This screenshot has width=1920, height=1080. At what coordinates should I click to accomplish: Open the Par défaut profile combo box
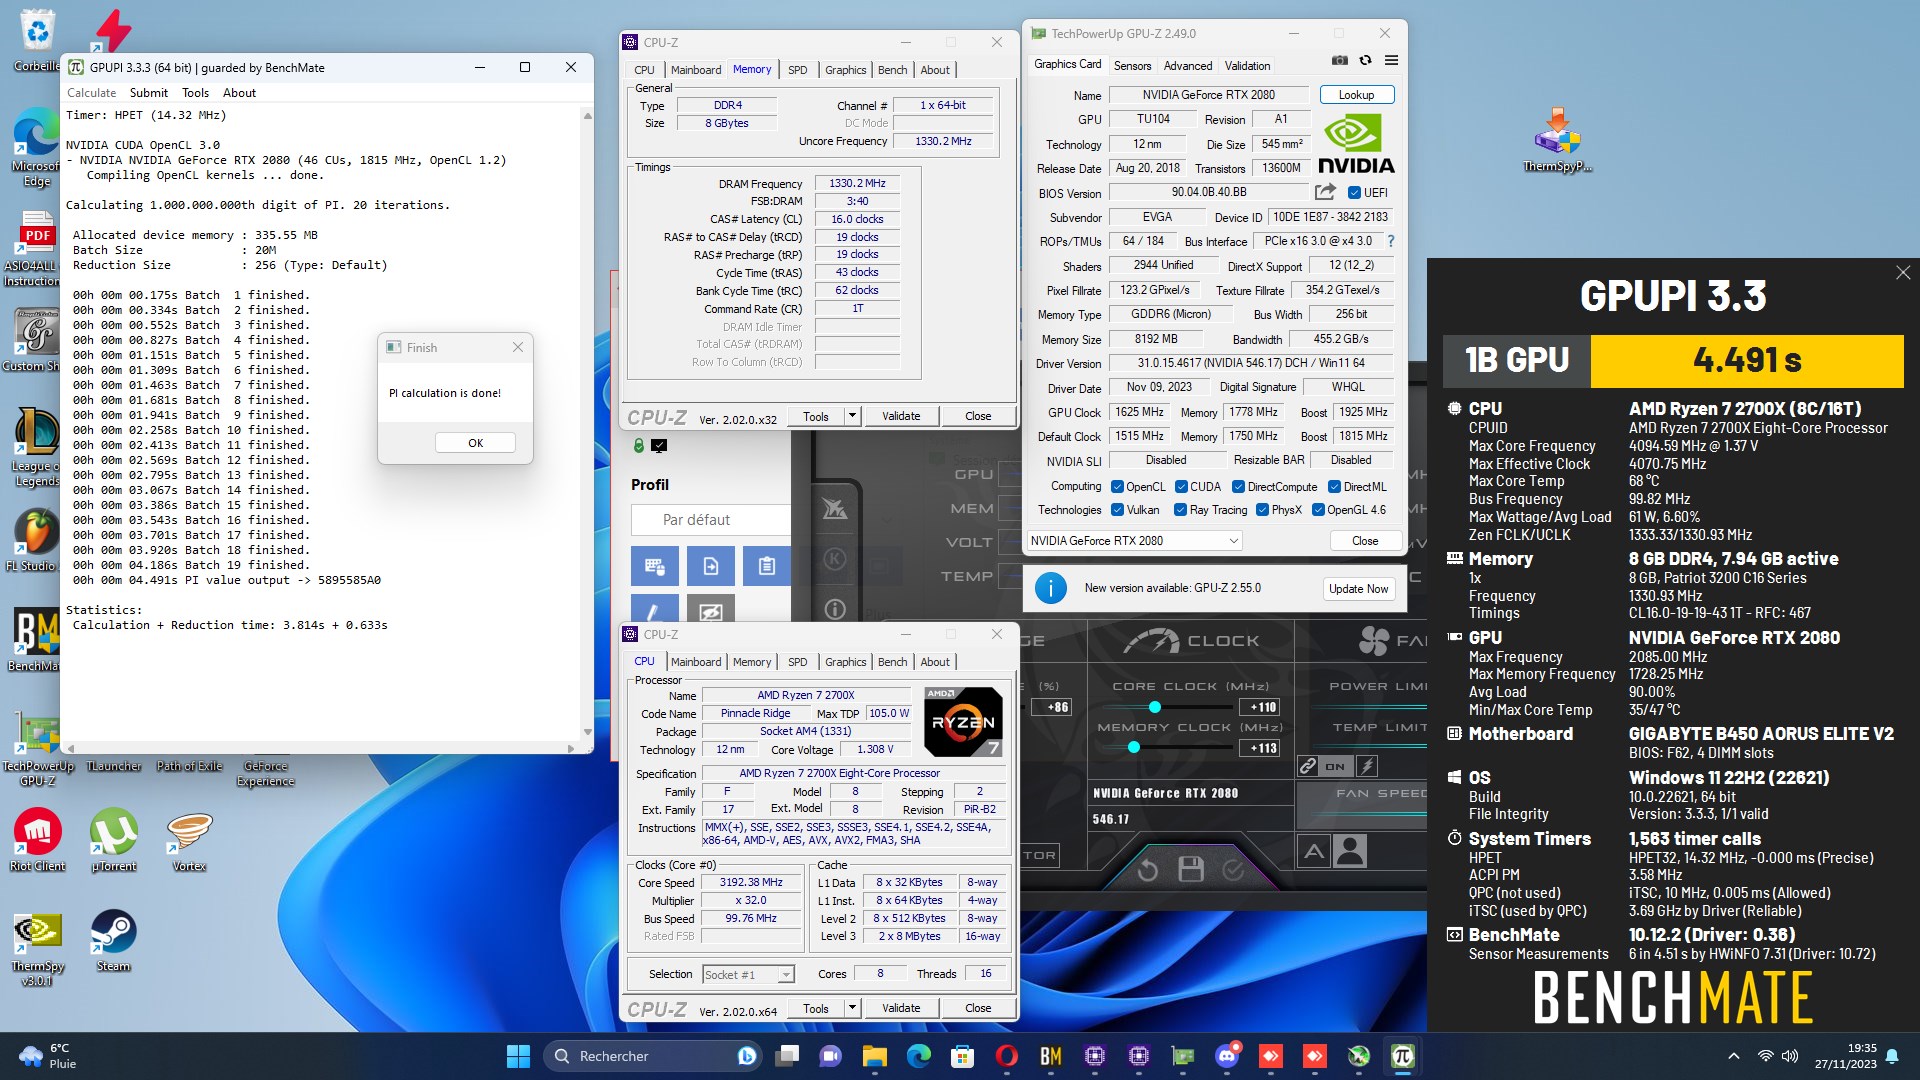click(x=711, y=520)
